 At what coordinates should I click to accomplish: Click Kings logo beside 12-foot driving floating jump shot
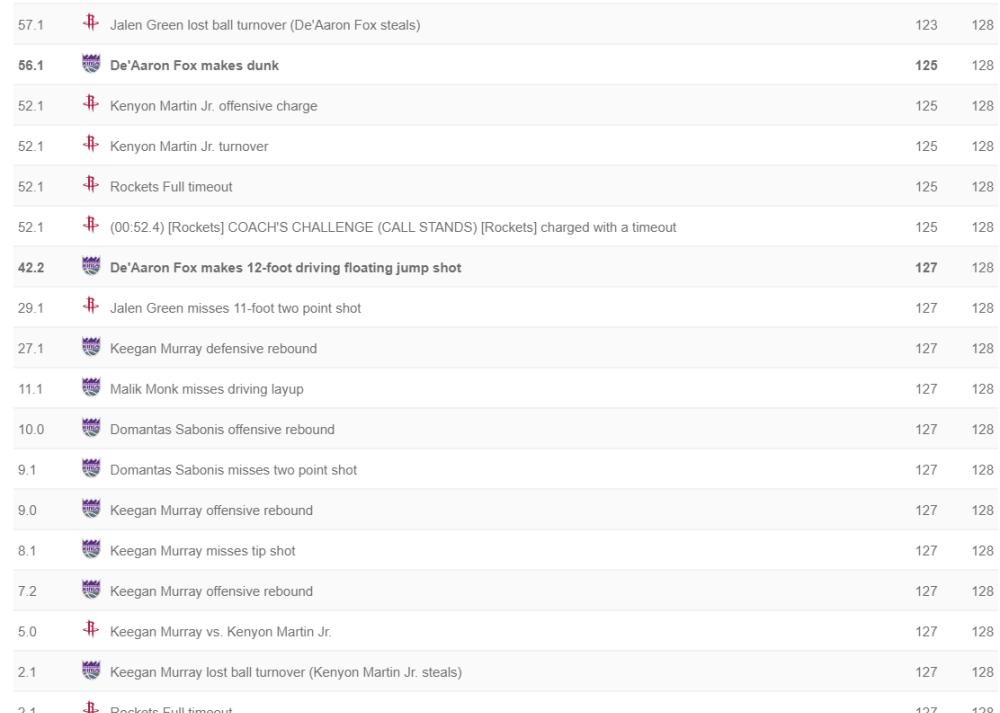(91, 266)
